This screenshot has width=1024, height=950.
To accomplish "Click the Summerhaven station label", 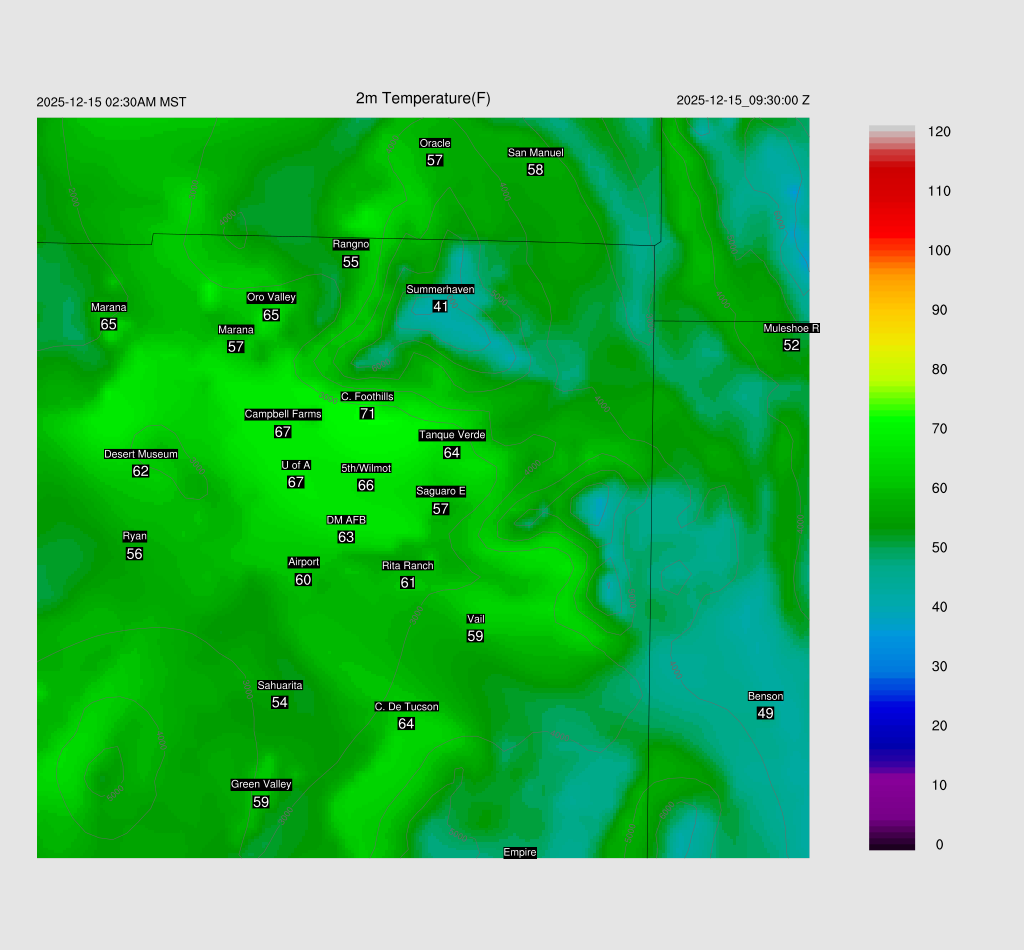I will 440,289.
